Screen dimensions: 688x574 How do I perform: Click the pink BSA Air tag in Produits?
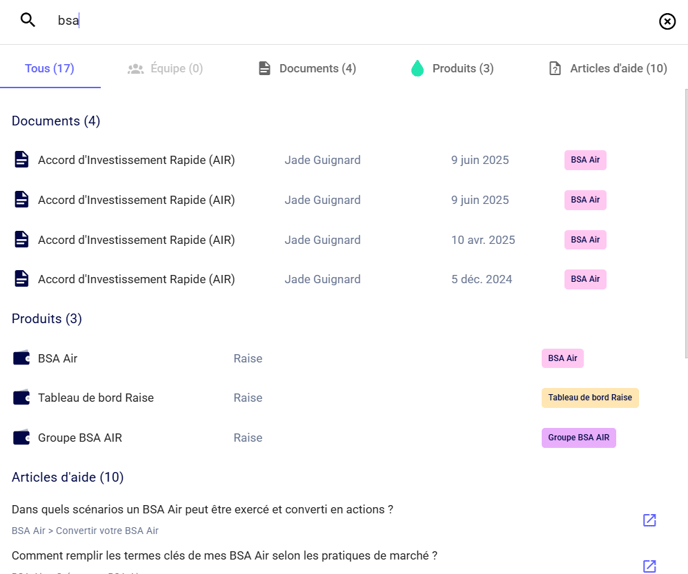pos(562,358)
